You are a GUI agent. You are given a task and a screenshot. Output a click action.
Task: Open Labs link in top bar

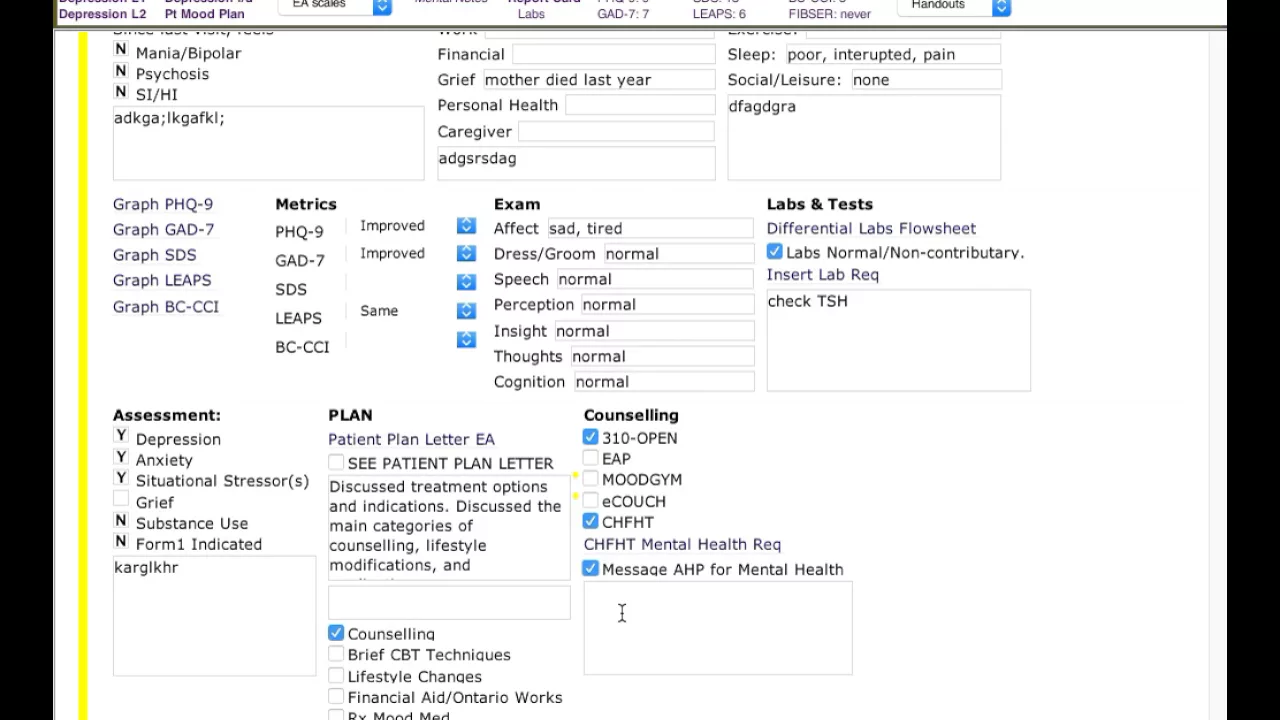click(x=531, y=14)
